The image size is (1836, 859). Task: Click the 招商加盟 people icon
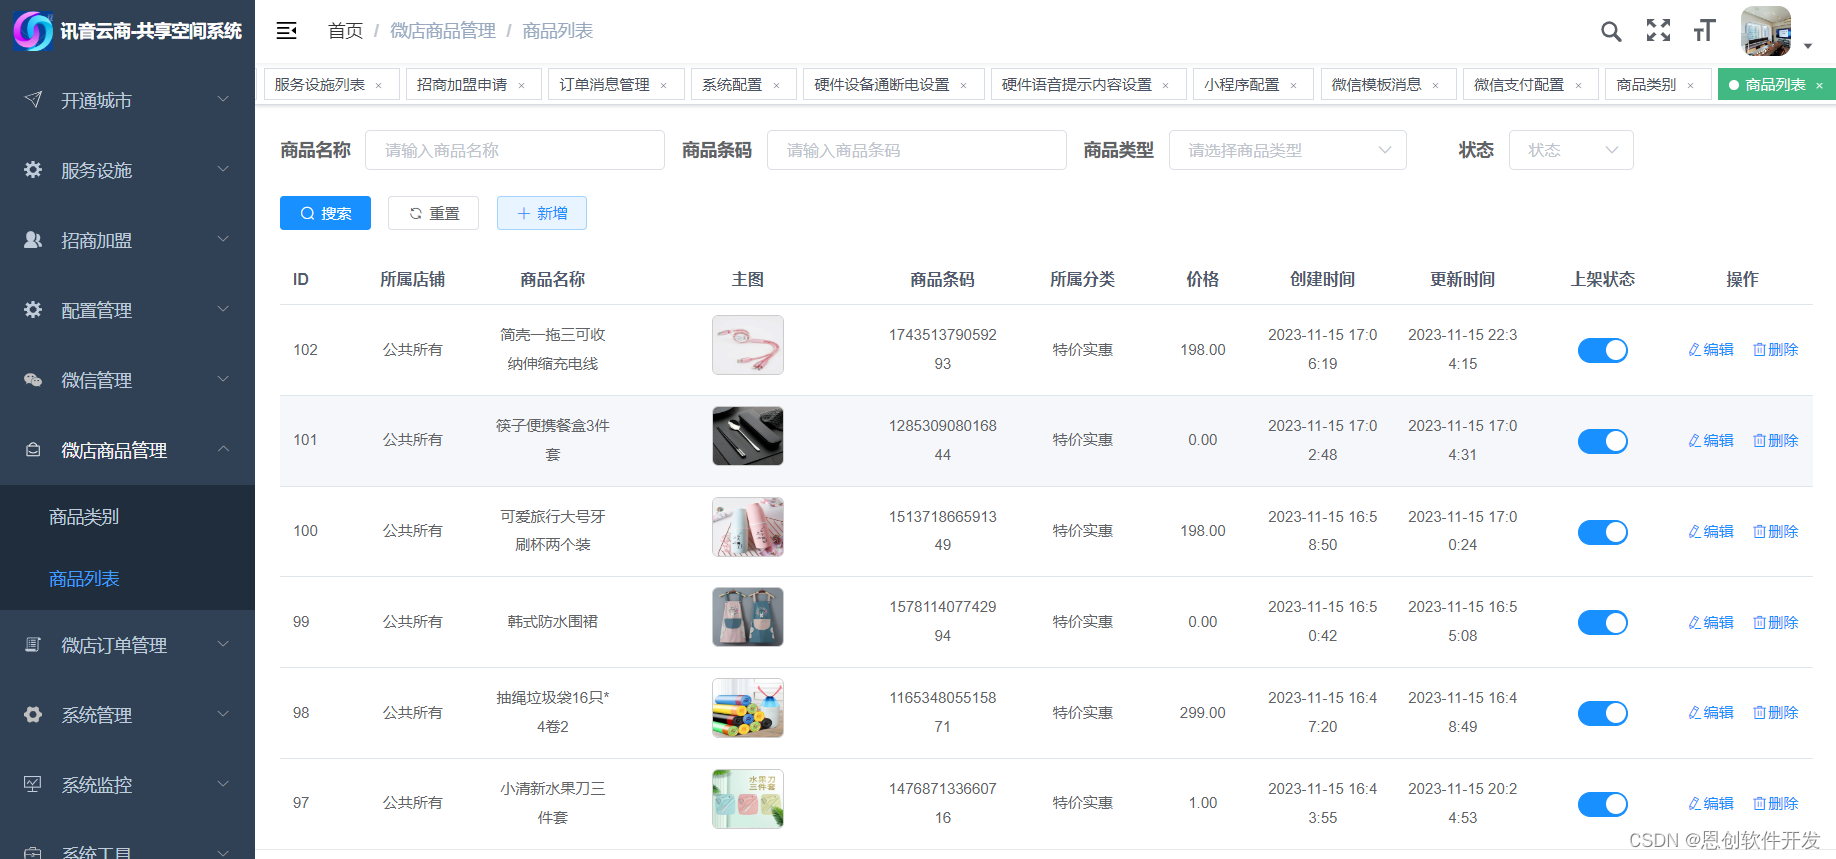pyautogui.click(x=33, y=240)
